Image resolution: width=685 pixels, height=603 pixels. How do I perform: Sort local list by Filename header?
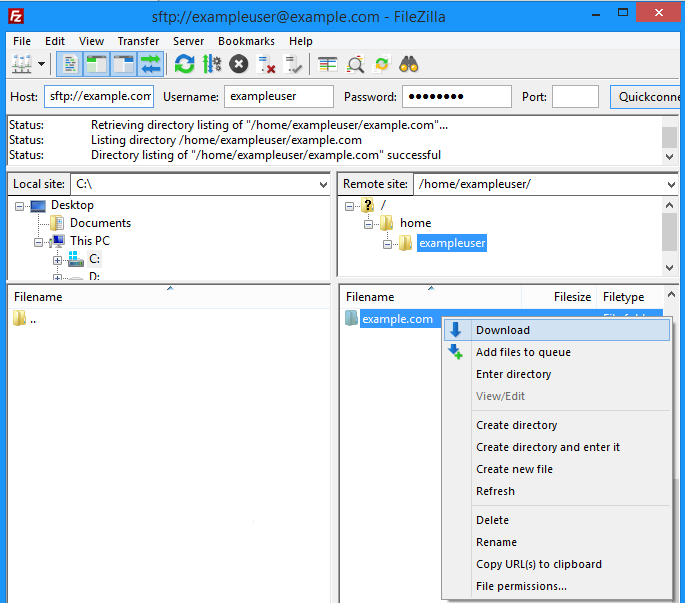click(38, 297)
